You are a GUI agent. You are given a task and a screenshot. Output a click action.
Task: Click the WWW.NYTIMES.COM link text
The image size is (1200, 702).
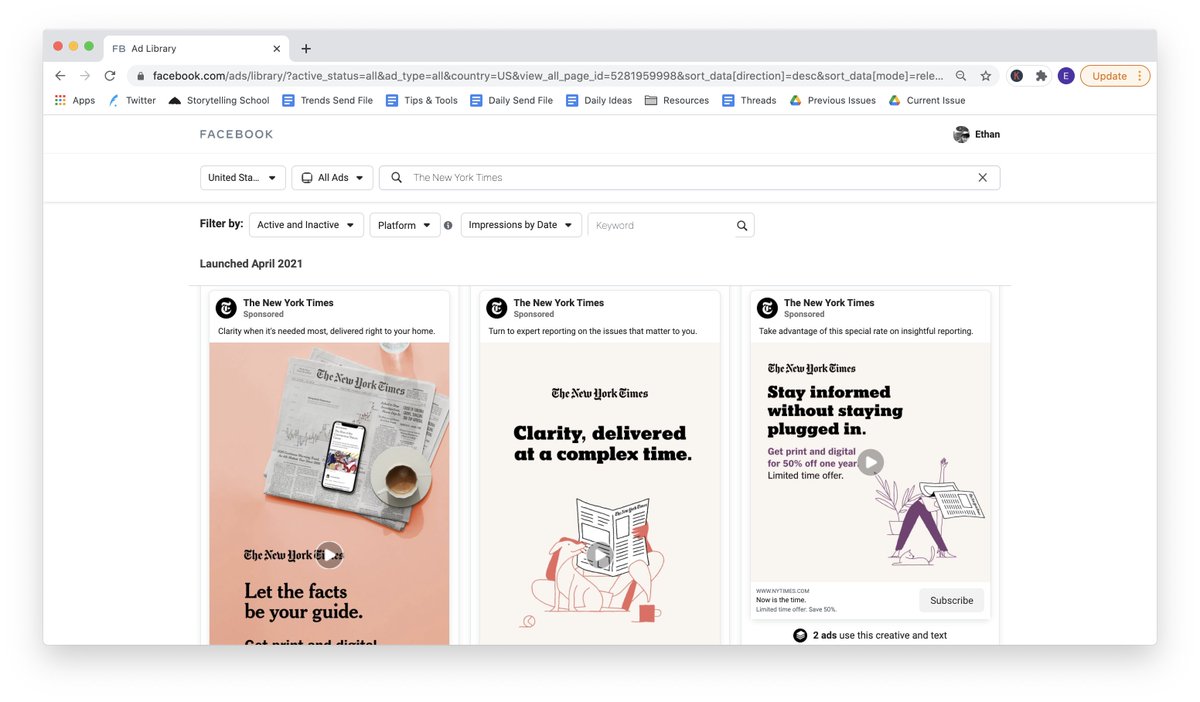(x=782, y=591)
